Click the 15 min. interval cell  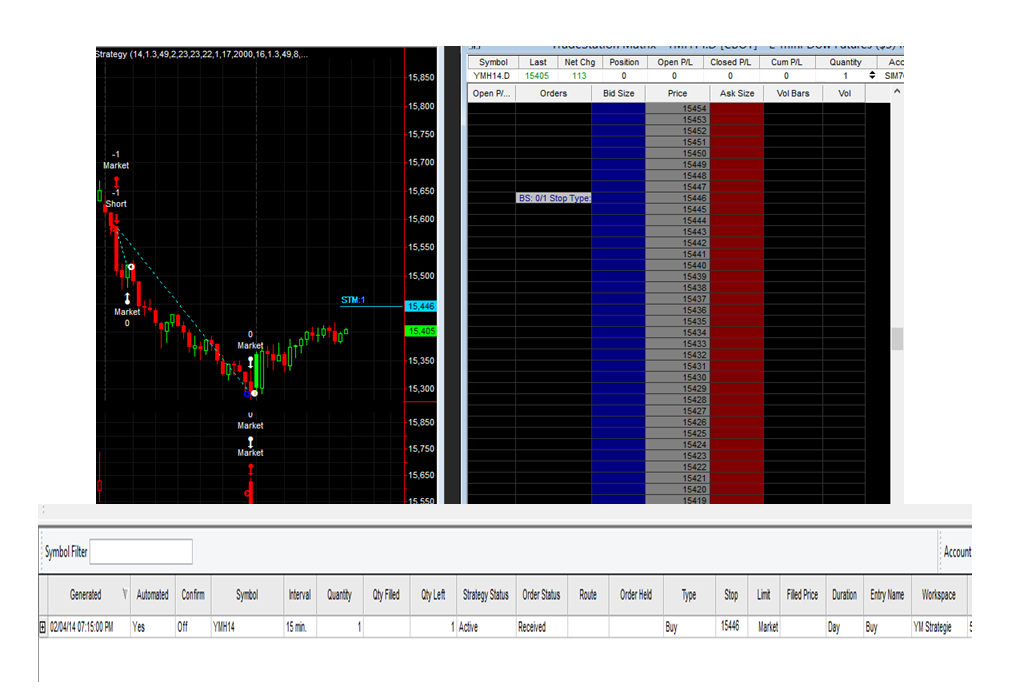[299, 627]
